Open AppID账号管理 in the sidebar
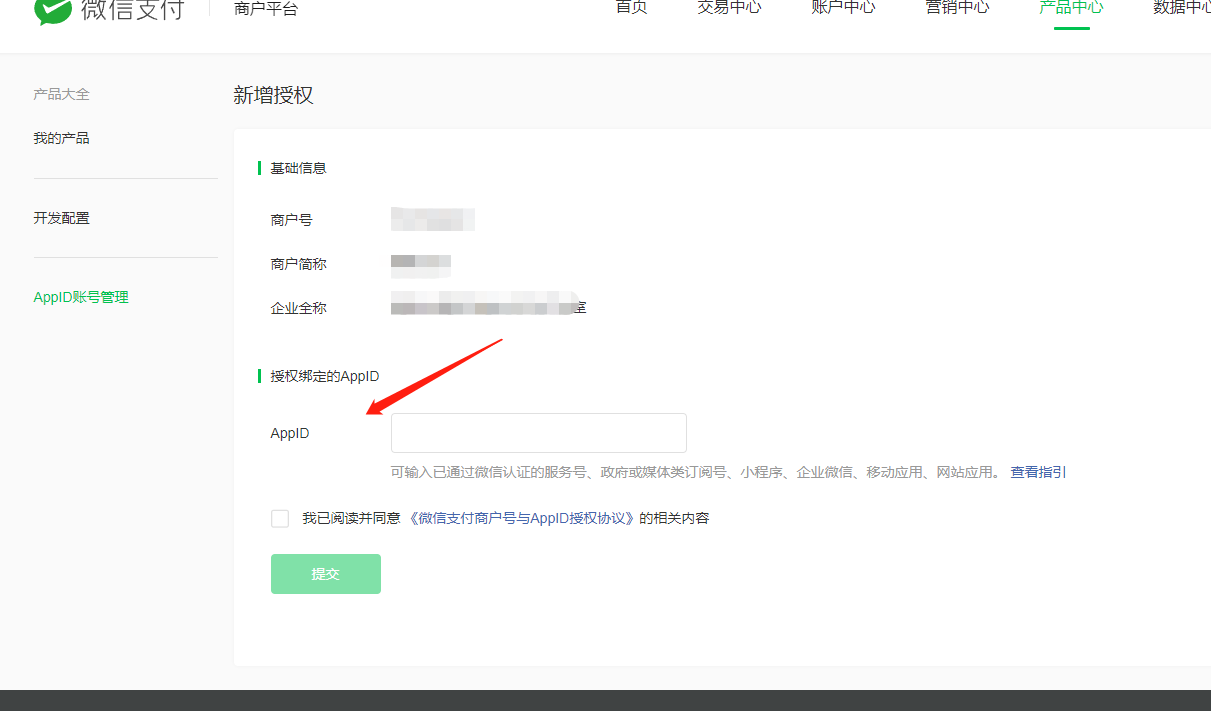 pyautogui.click(x=81, y=298)
